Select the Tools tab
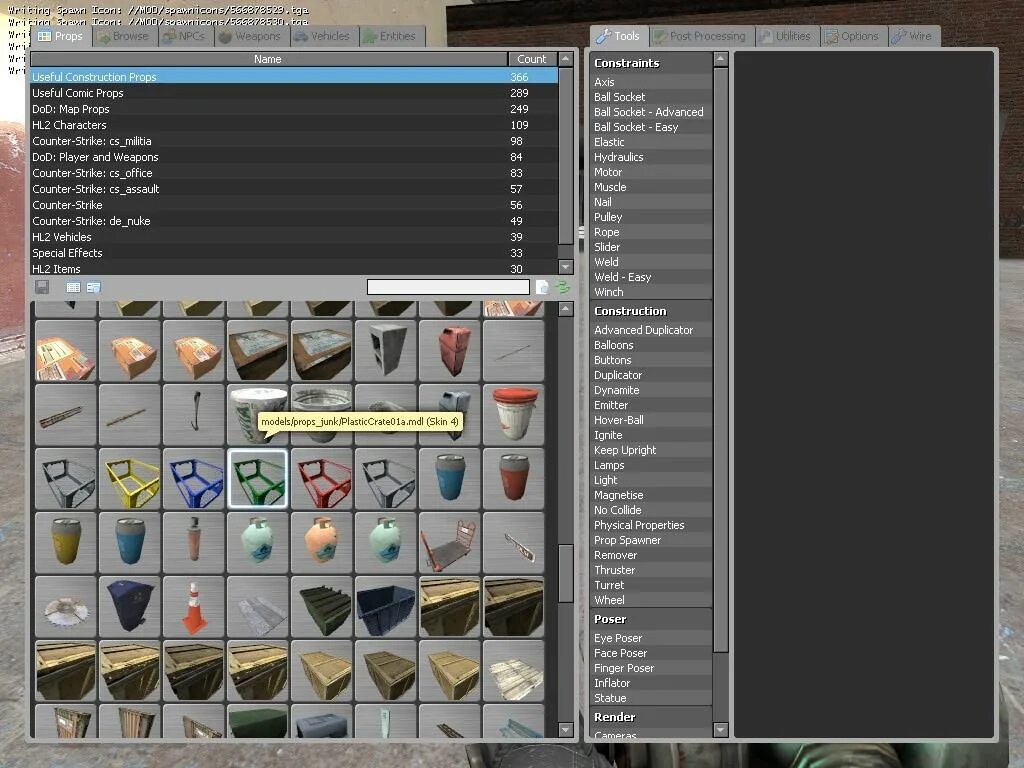Viewport: 1024px width, 768px height. (x=619, y=36)
